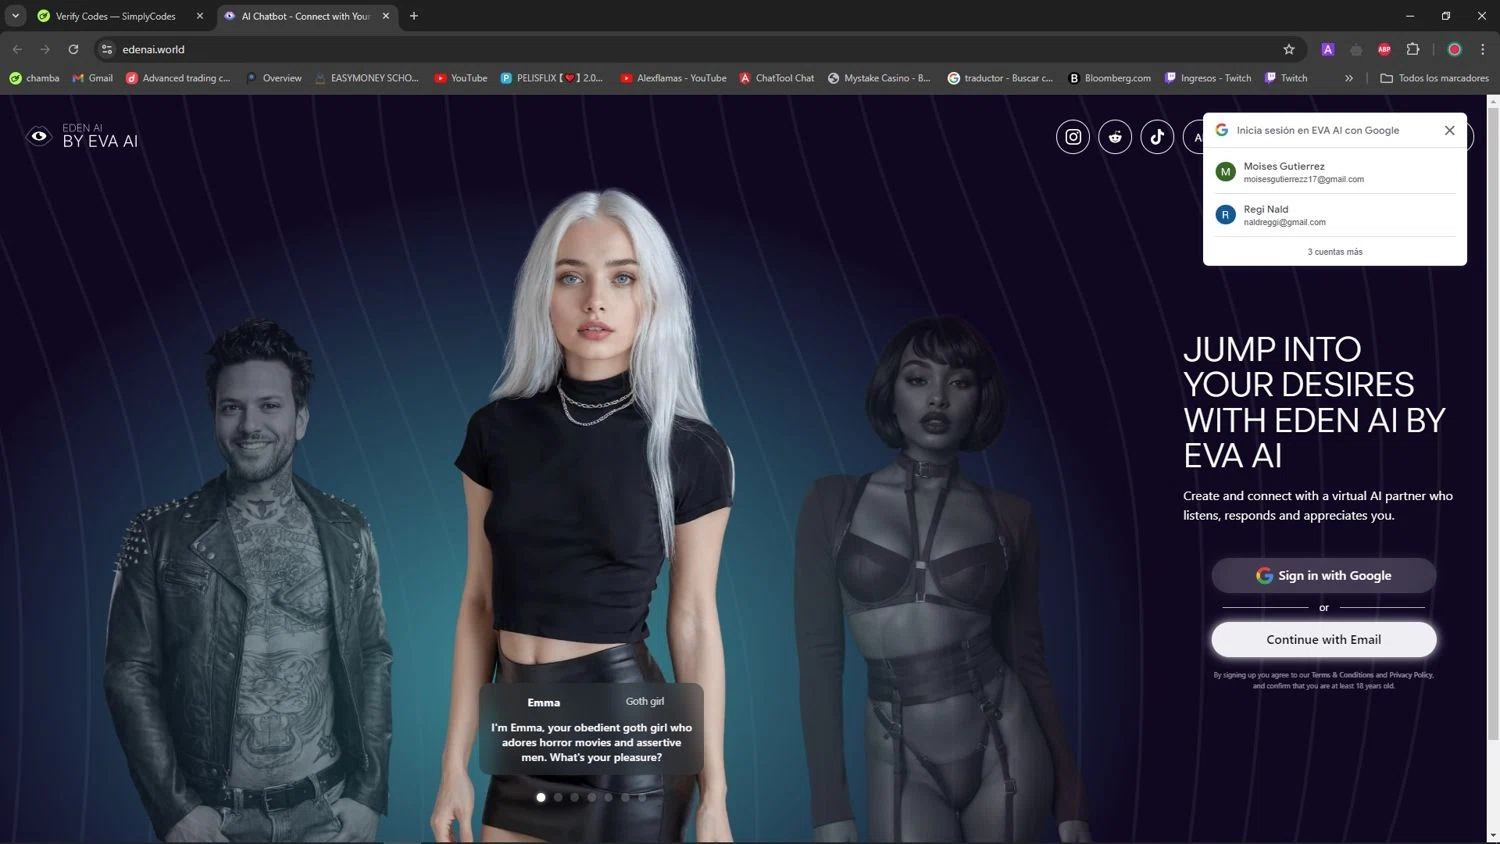Screen dimensions: 1500x844
Task: Open the tab search dropdown arrow
Action: coord(15,16)
